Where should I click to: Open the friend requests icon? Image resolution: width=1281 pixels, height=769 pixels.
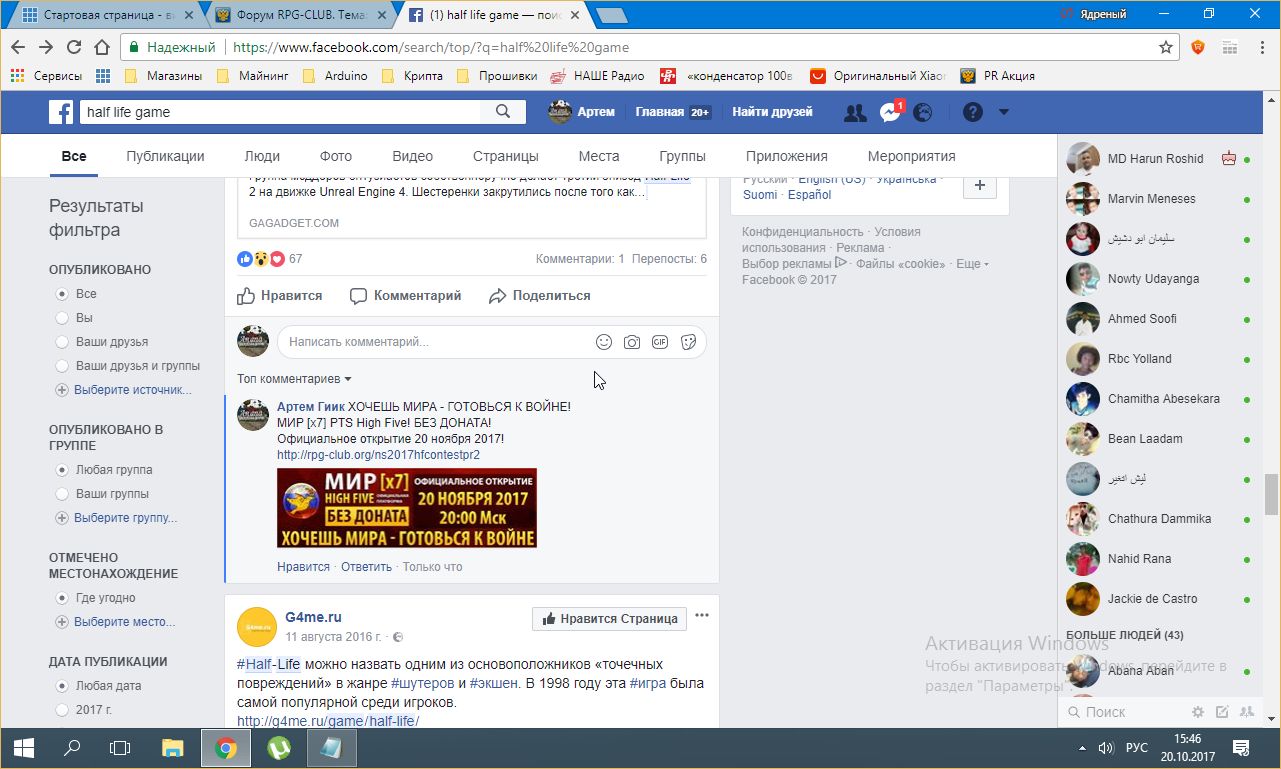855,113
